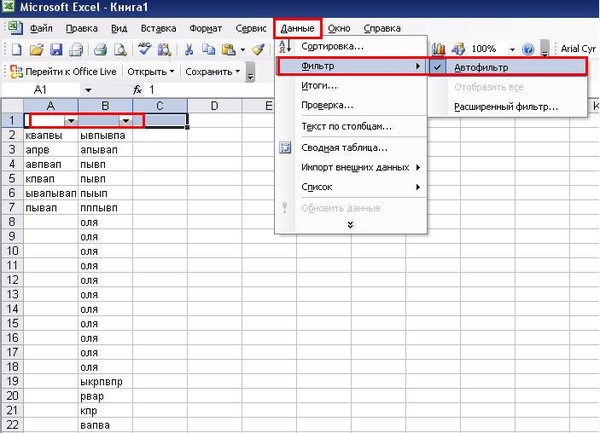Choose Сортировка... from the menu
Image resolution: width=600 pixels, height=433 pixels.
(x=351, y=46)
